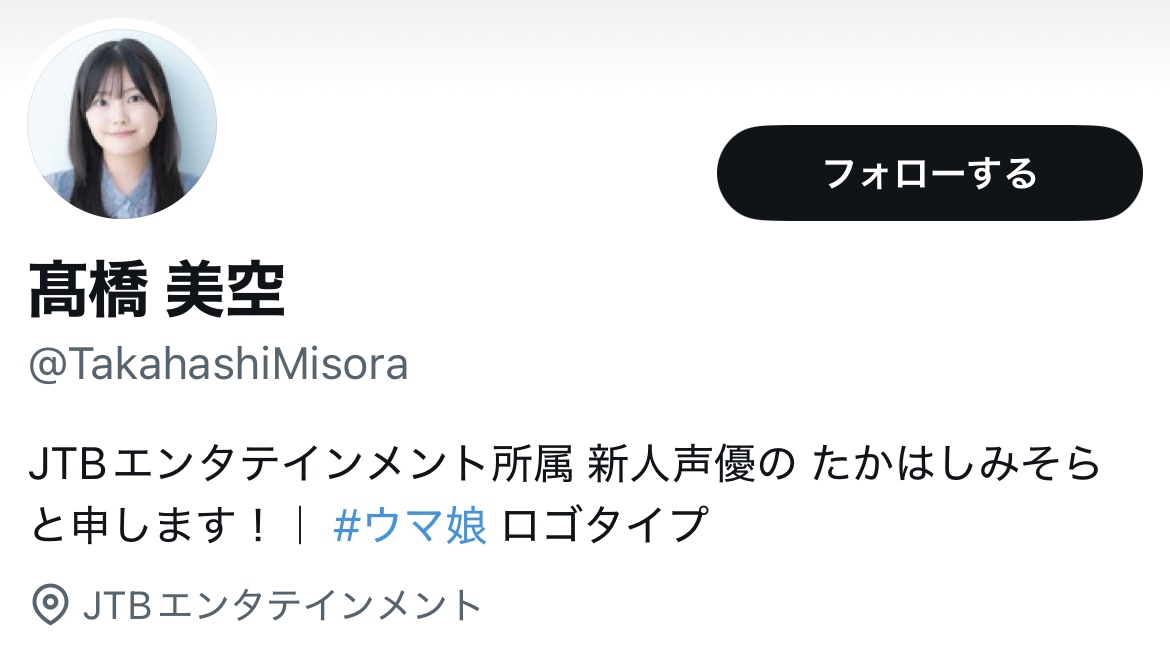Open the #ウマ娘 hashtag link
This screenshot has height=654, width=1170.
(410, 525)
